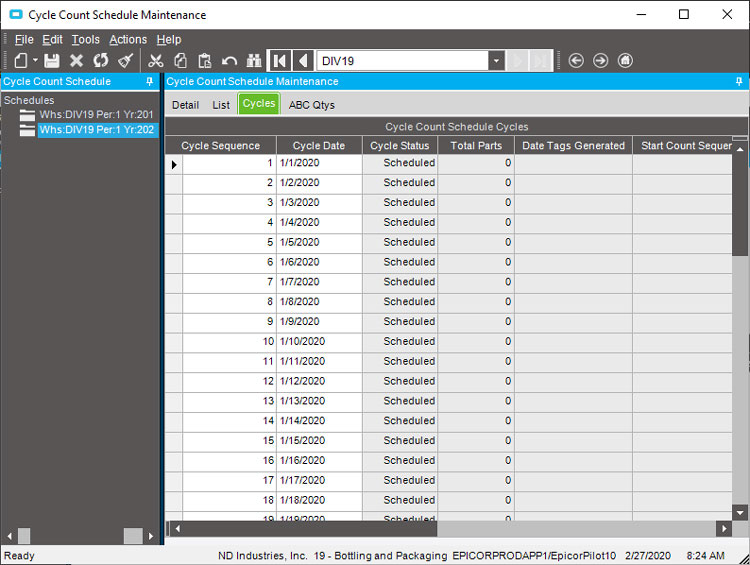
Task: Switch to the ABC Qtys tab
Action: tap(312, 104)
